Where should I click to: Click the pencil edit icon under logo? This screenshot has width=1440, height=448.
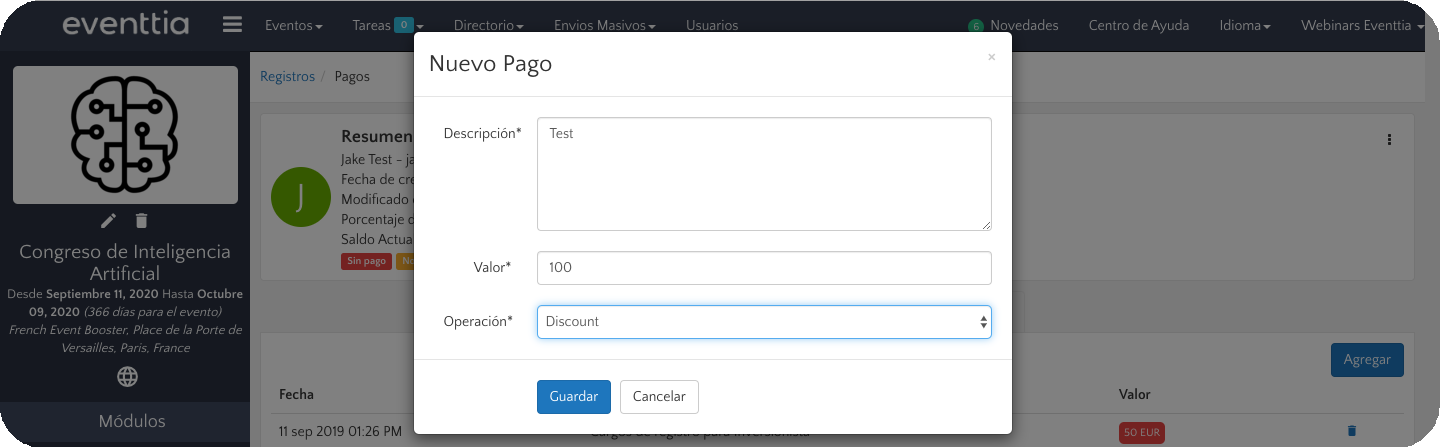(109, 221)
